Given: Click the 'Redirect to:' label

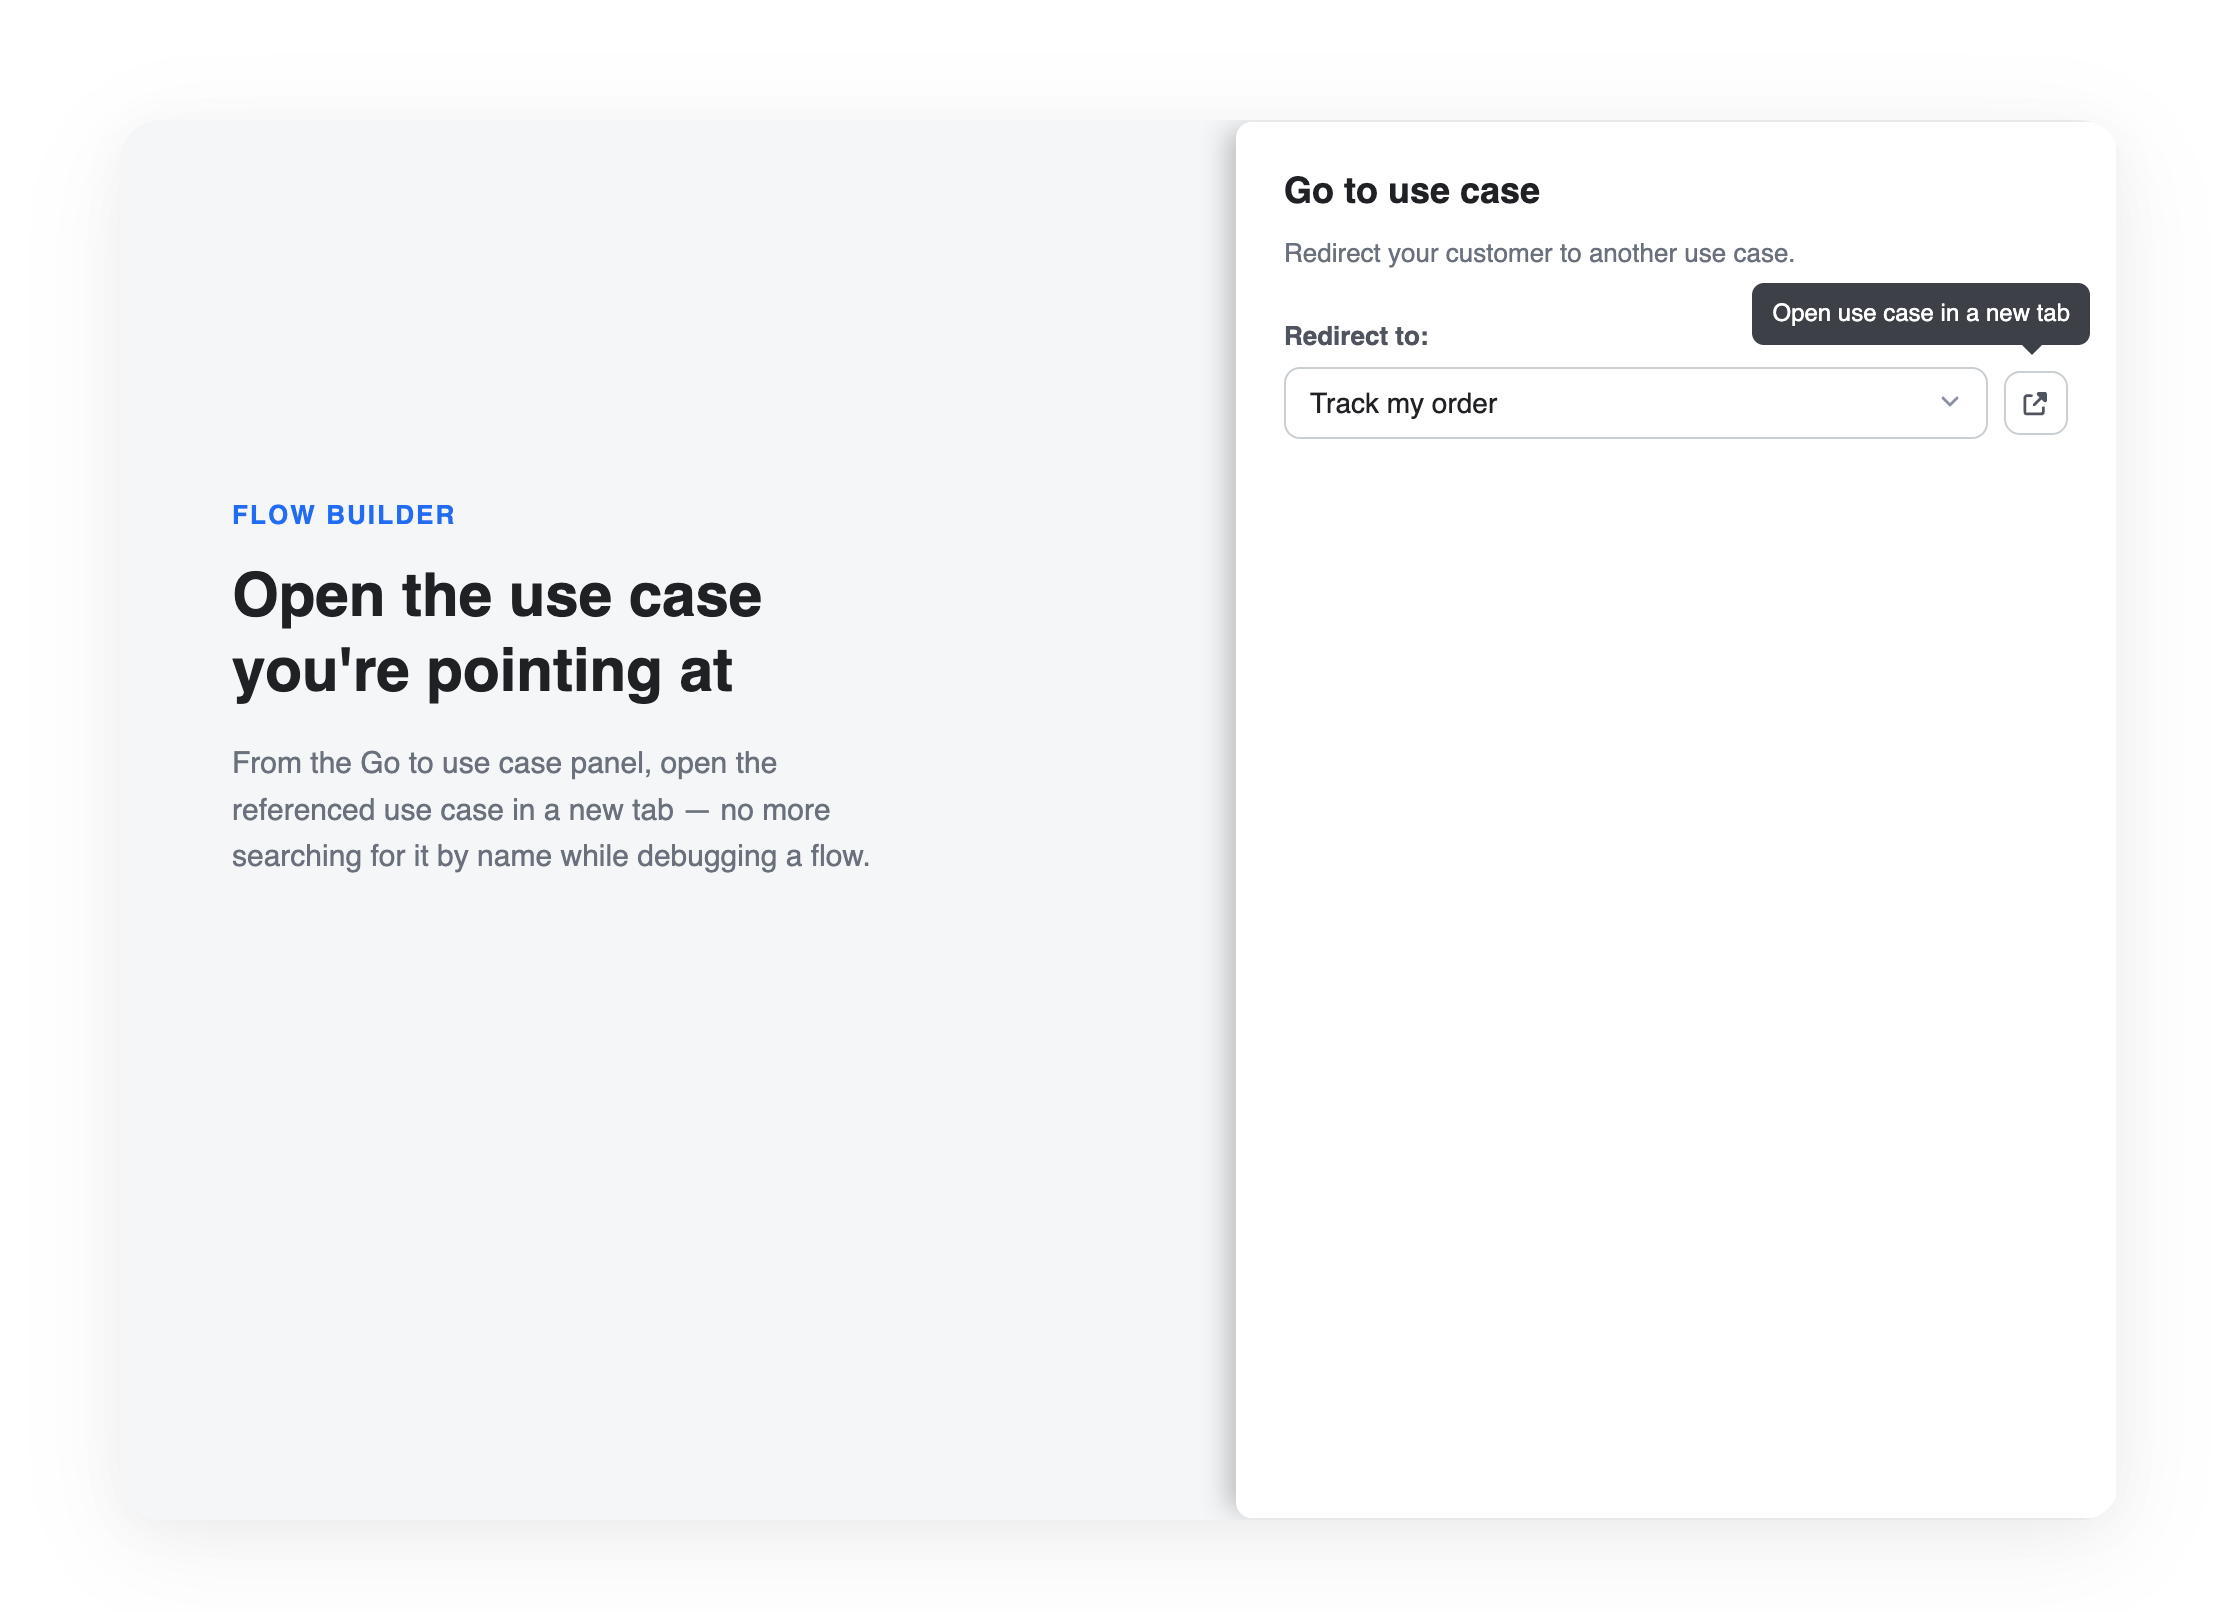Looking at the screenshot, I should point(1356,336).
